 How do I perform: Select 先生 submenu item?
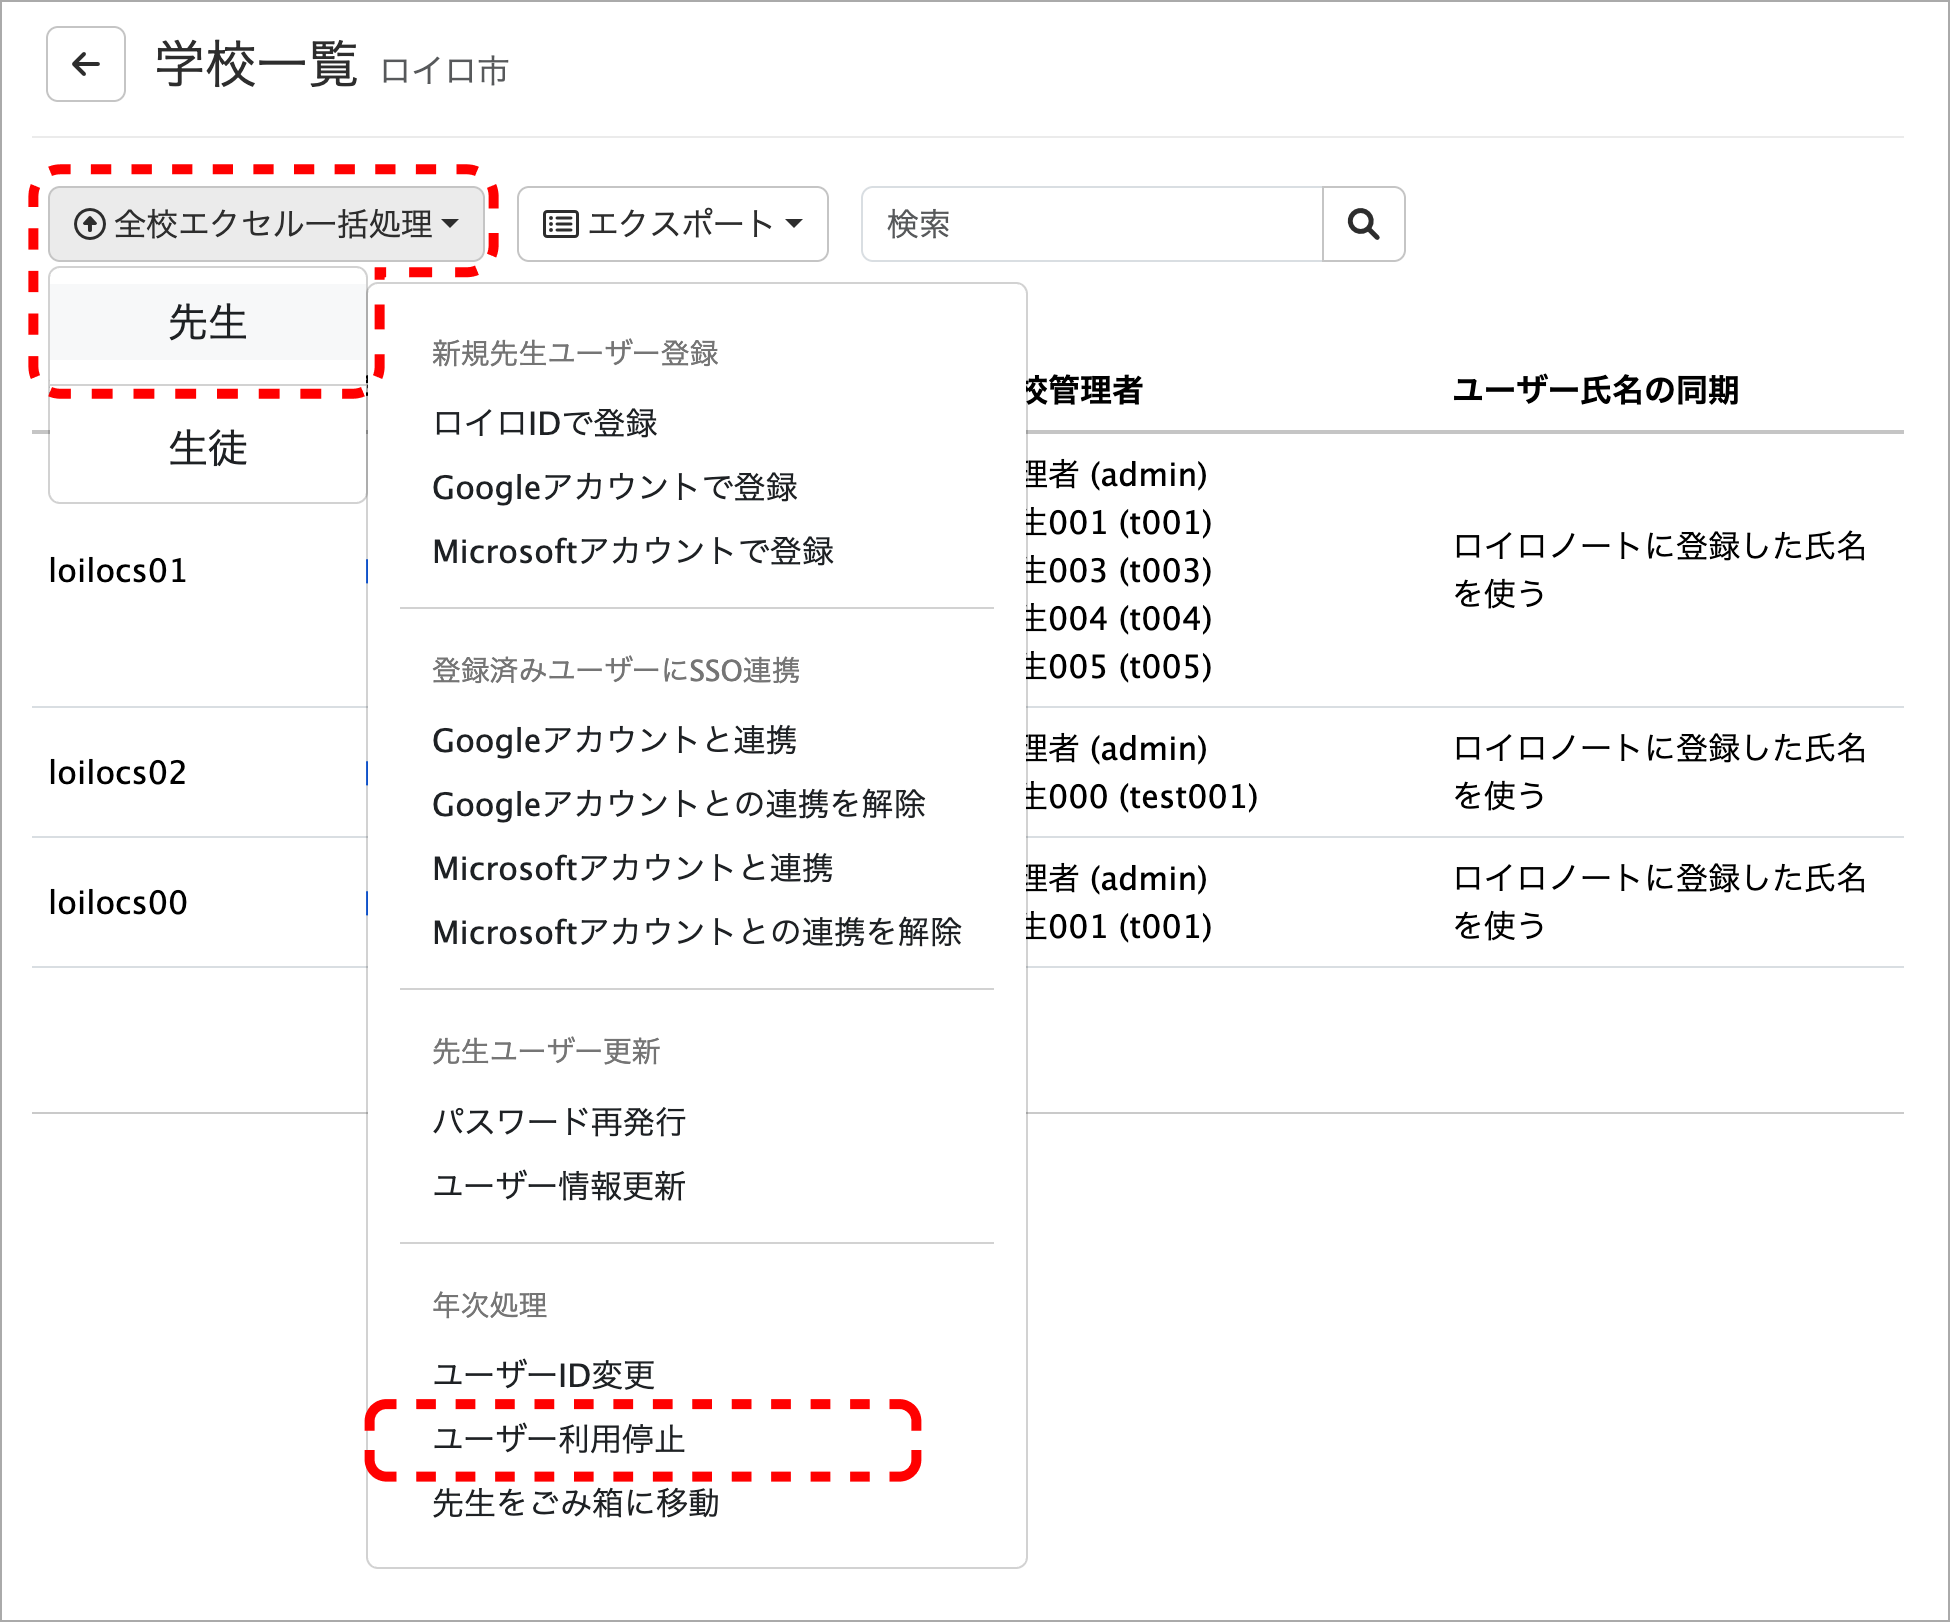tap(208, 323)
